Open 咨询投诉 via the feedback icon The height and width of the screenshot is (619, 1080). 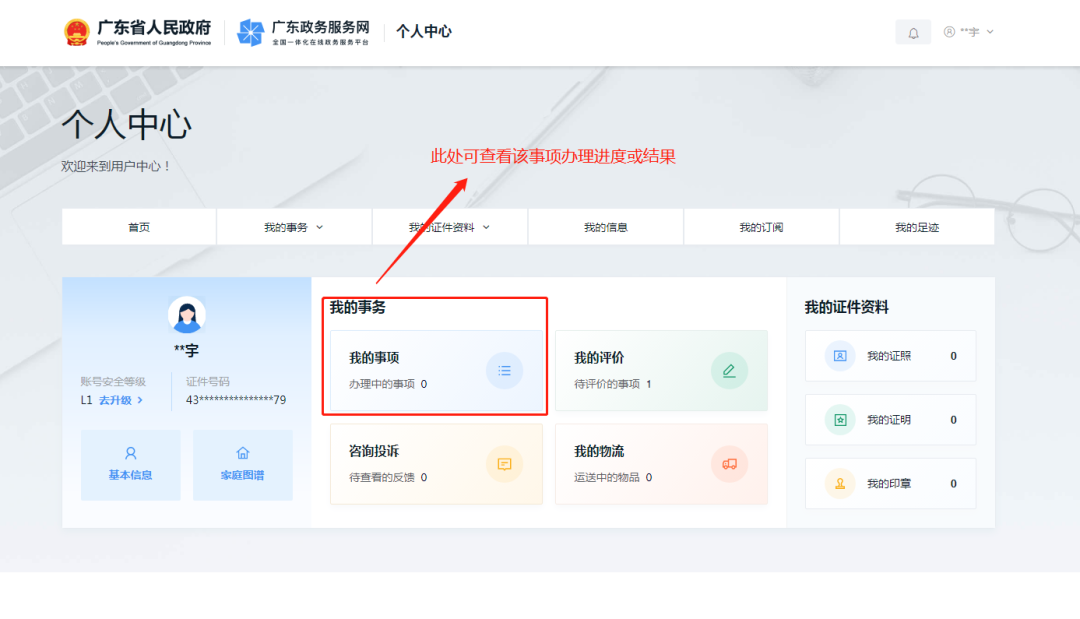click(x=504, y=464)
